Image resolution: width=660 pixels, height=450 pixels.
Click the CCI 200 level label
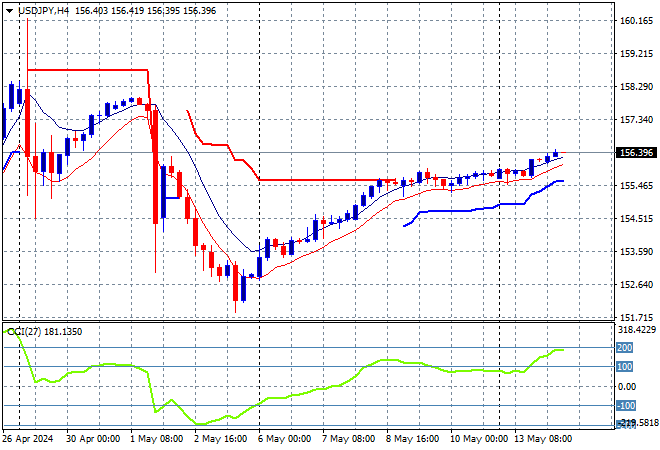[625, 348]
